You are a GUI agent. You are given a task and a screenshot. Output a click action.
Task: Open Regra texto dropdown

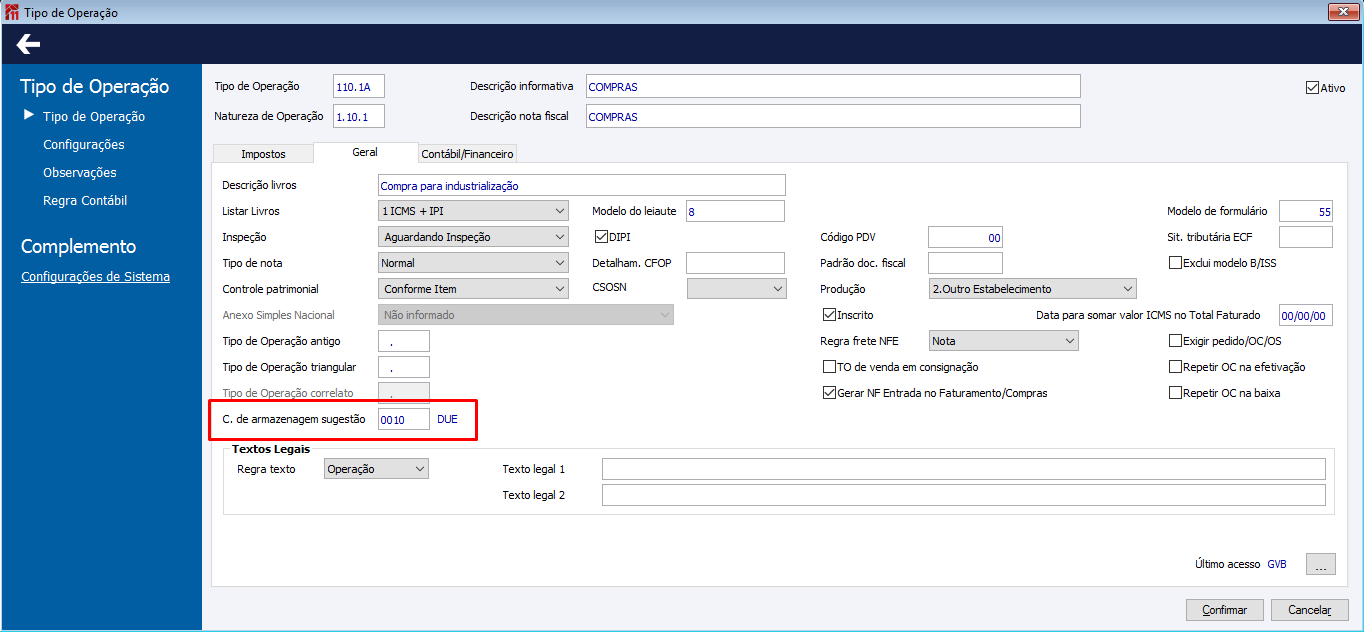pyautogui.click(x=376, y=469)
